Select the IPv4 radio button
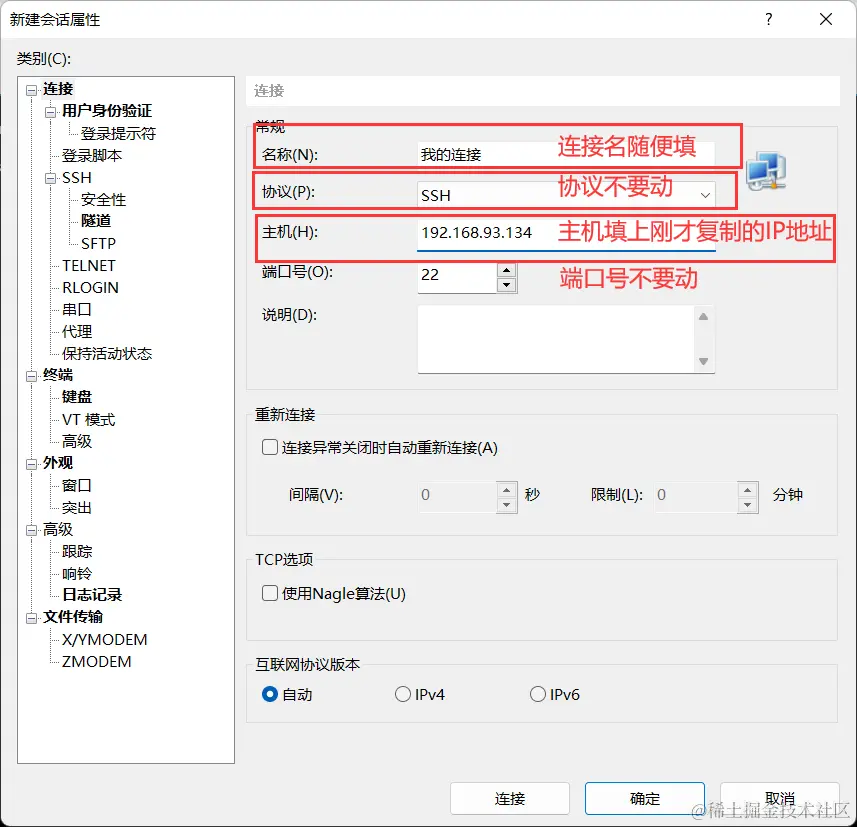This screenshot has width=857, height=827. point(403,694)
